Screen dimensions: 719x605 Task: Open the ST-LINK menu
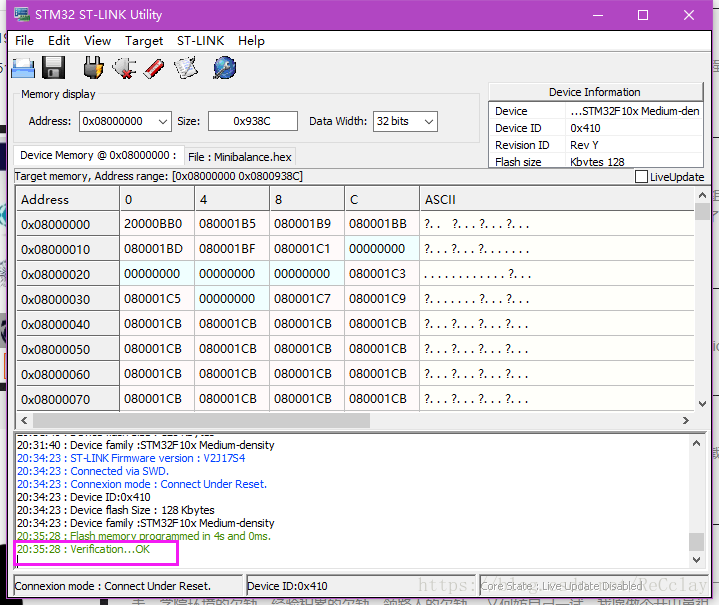click(200, 41)
